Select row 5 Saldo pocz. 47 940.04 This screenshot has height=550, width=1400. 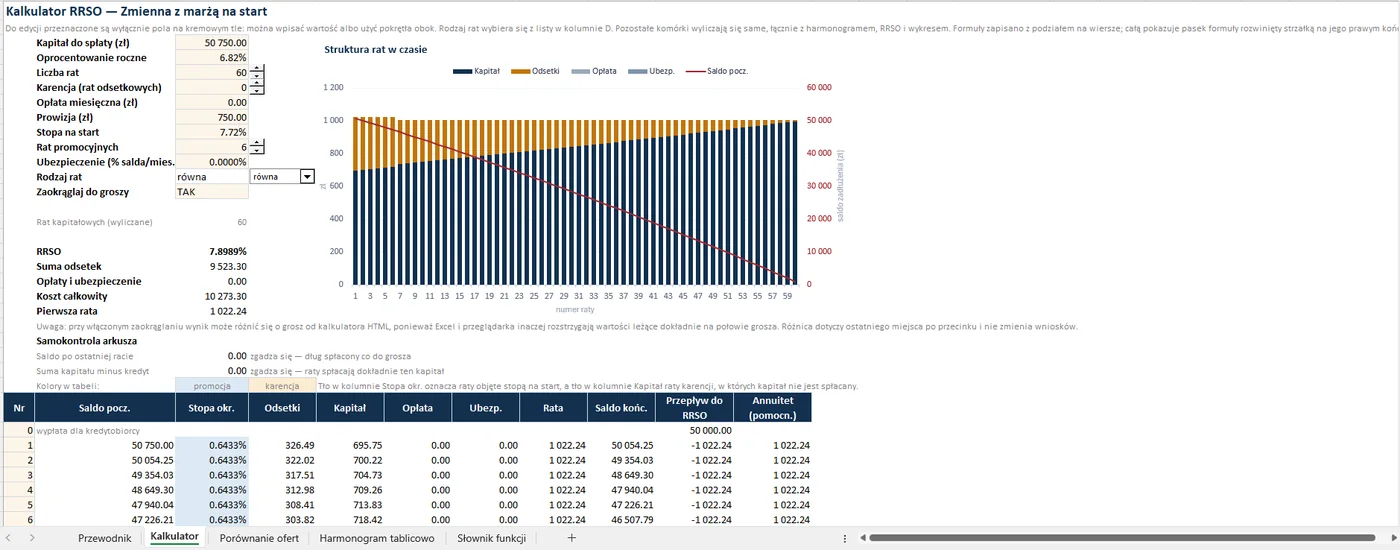pyautogui.click(x=105, y=505)
